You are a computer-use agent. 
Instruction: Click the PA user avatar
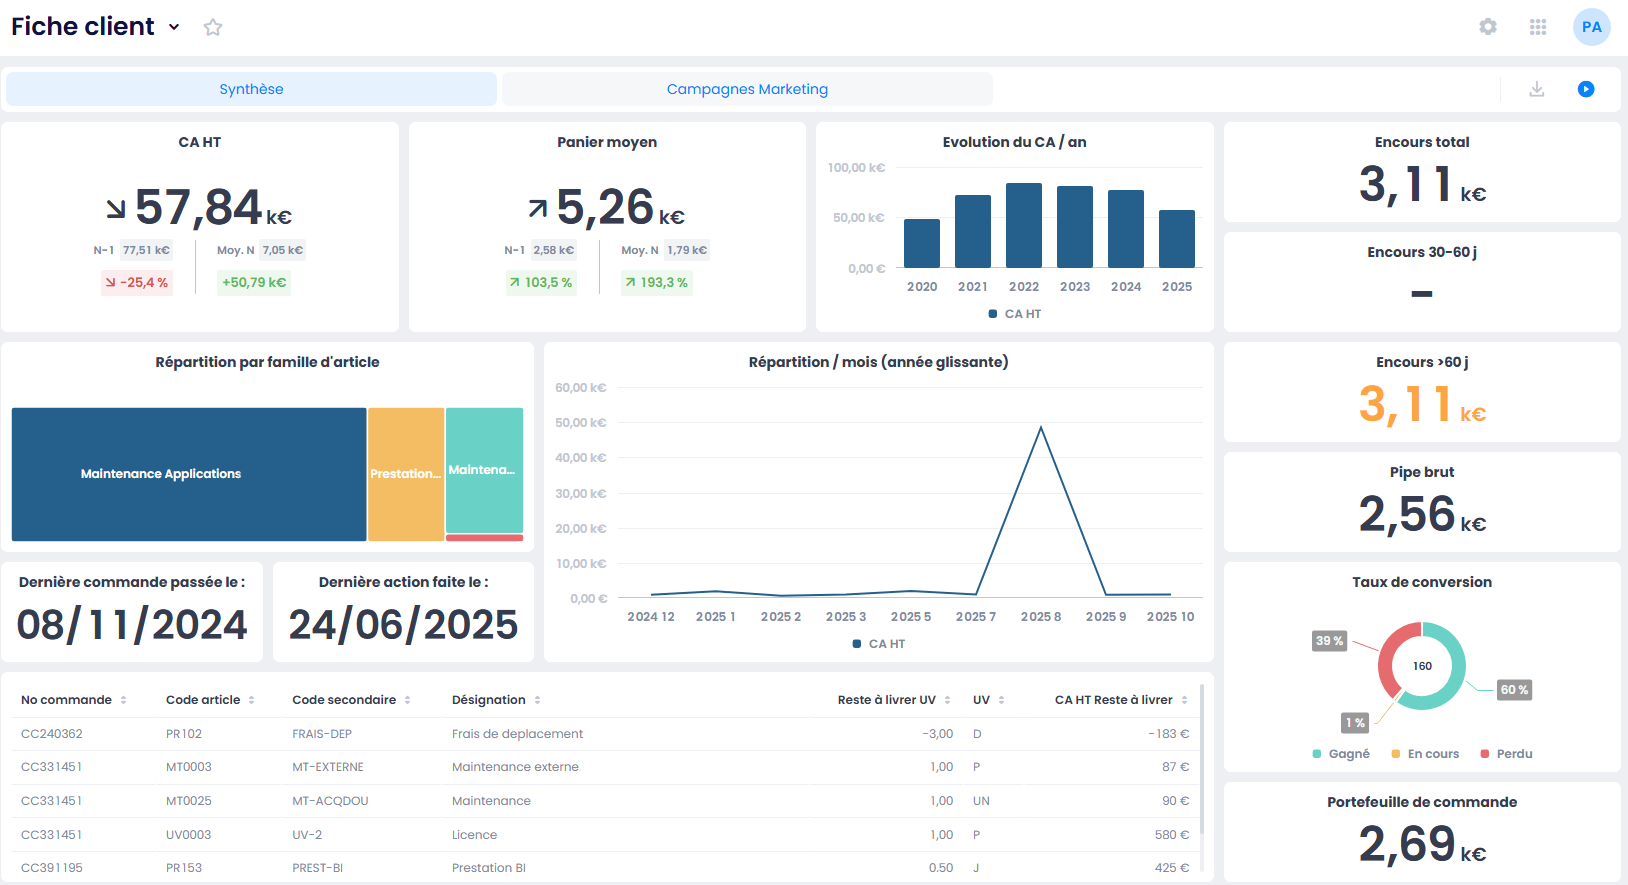pyautogui.click(x=1591, y=27)
